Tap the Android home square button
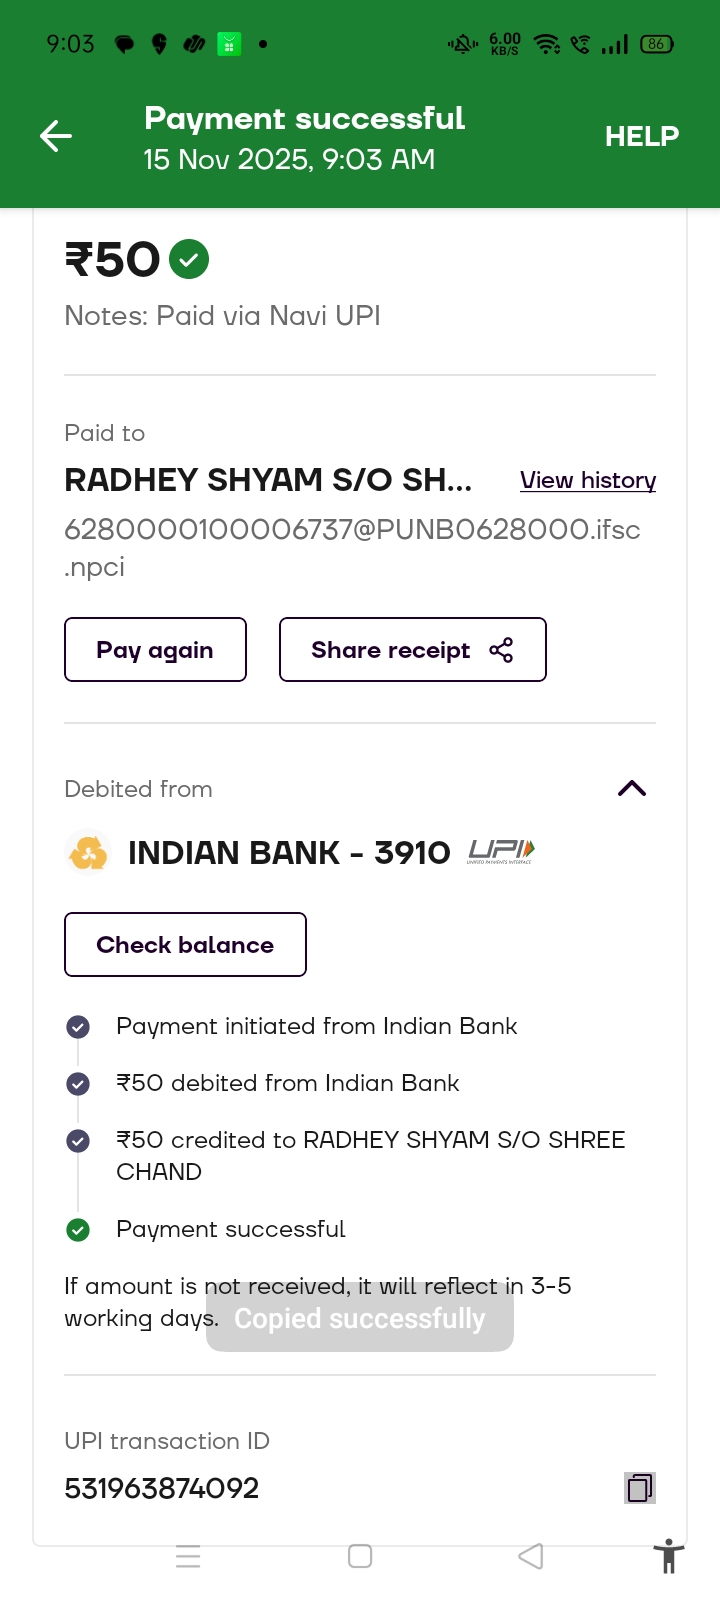Viewport: 720px width, 1600px height. pyautogui.click(x=360, y=1556)
